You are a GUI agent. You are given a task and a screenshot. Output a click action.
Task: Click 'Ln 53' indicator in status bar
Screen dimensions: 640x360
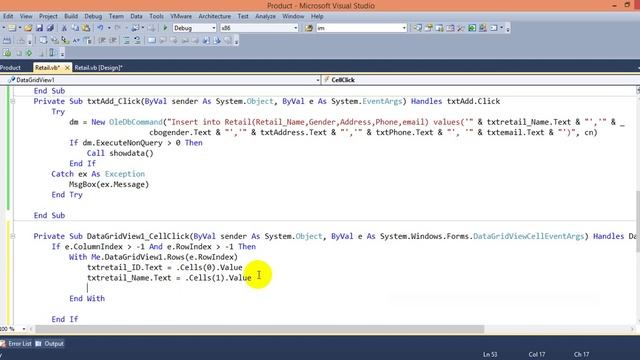490,354
